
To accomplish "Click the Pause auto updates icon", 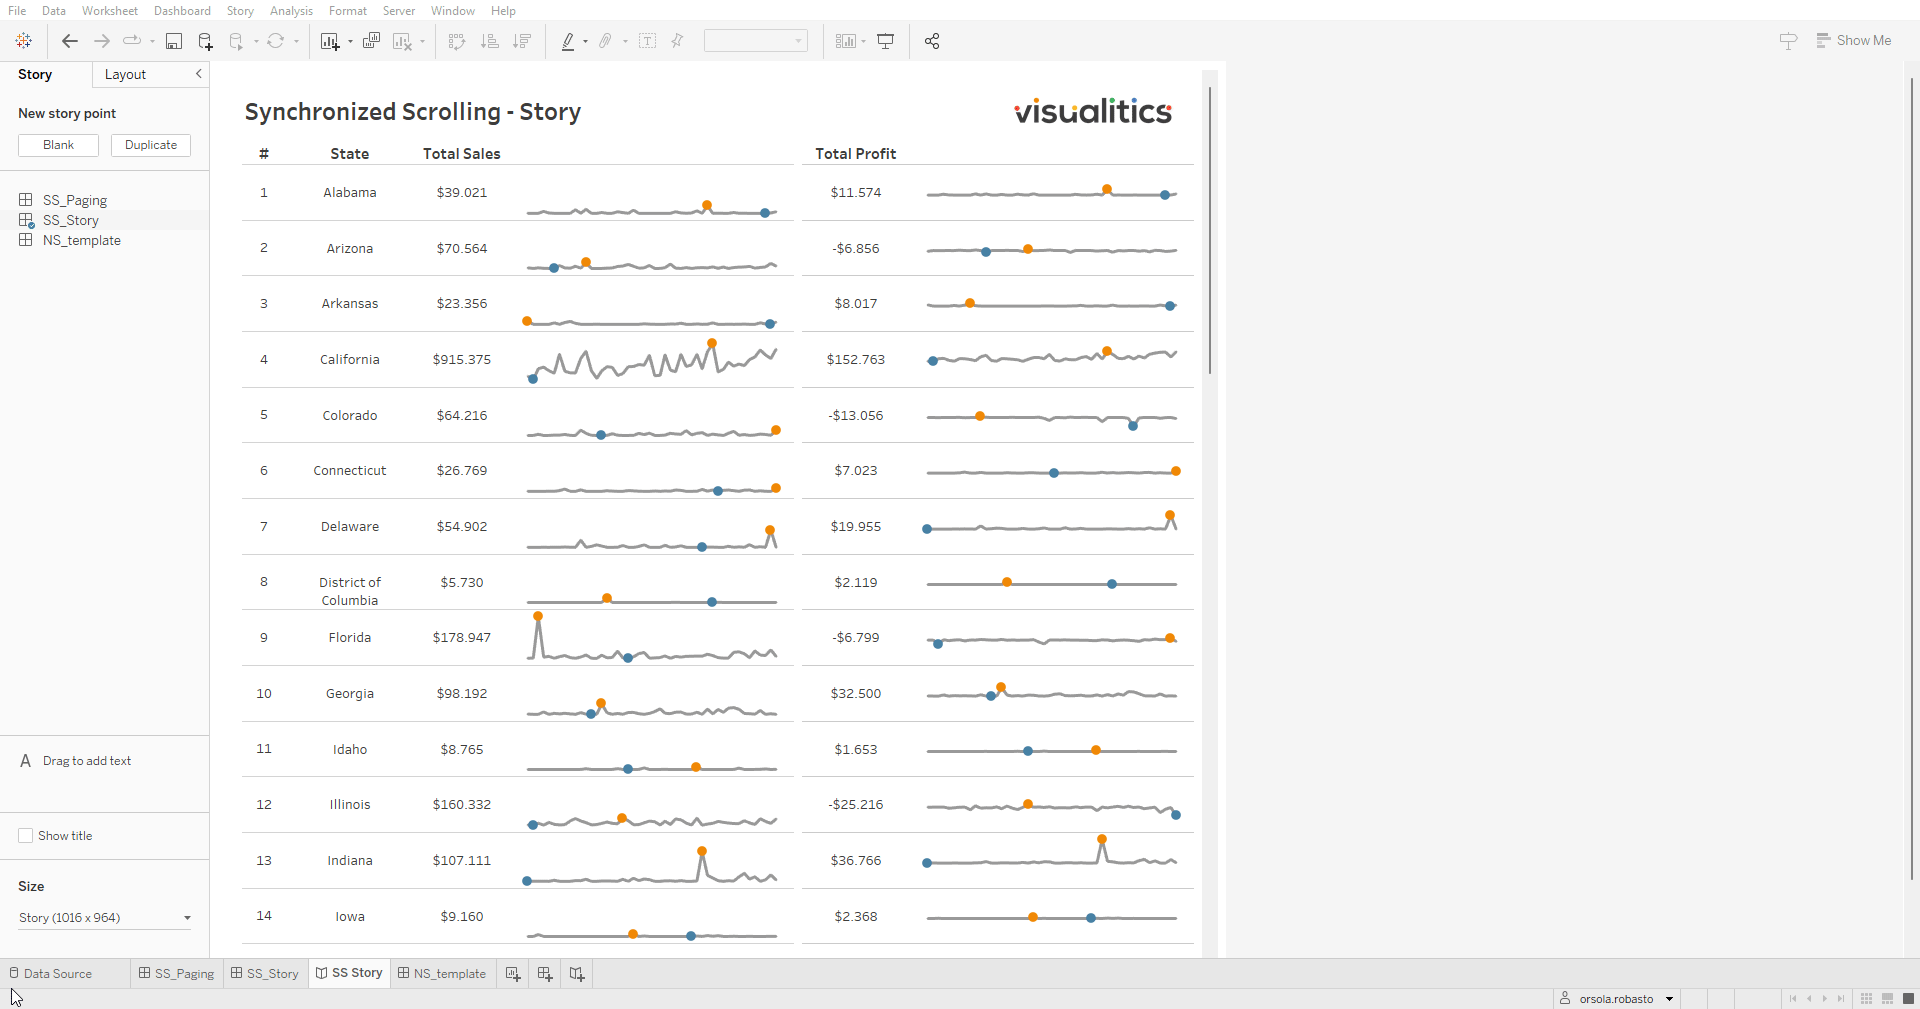I will coord(236,41).
